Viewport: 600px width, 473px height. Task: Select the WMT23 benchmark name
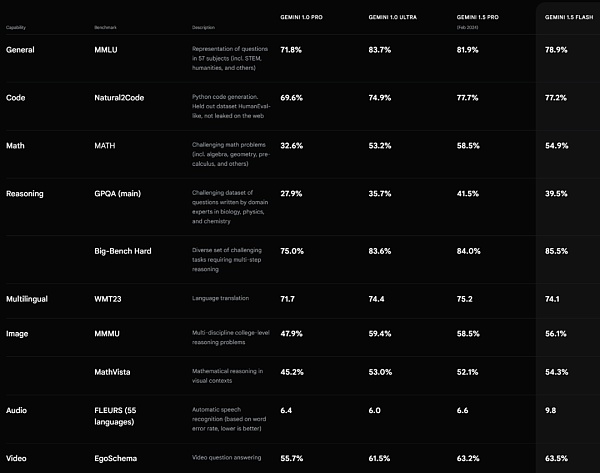(109, 298)
